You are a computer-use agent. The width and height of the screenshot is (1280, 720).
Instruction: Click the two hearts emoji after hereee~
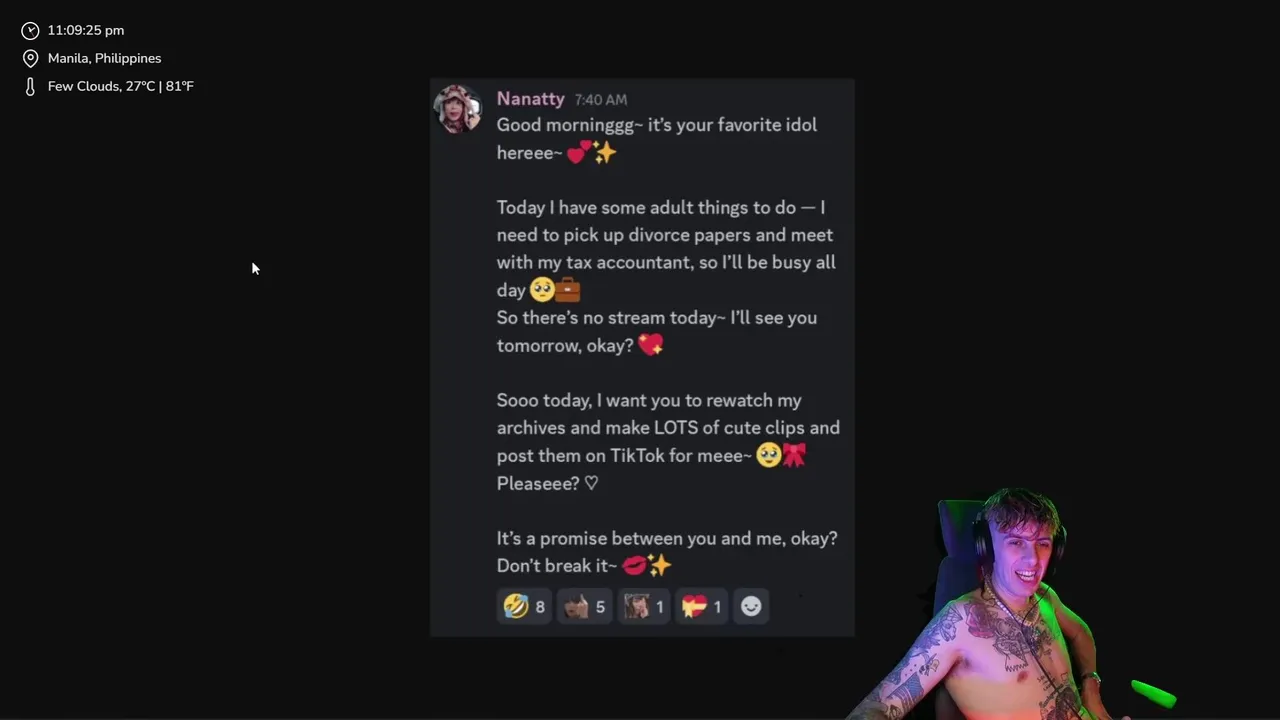(579, 153)
